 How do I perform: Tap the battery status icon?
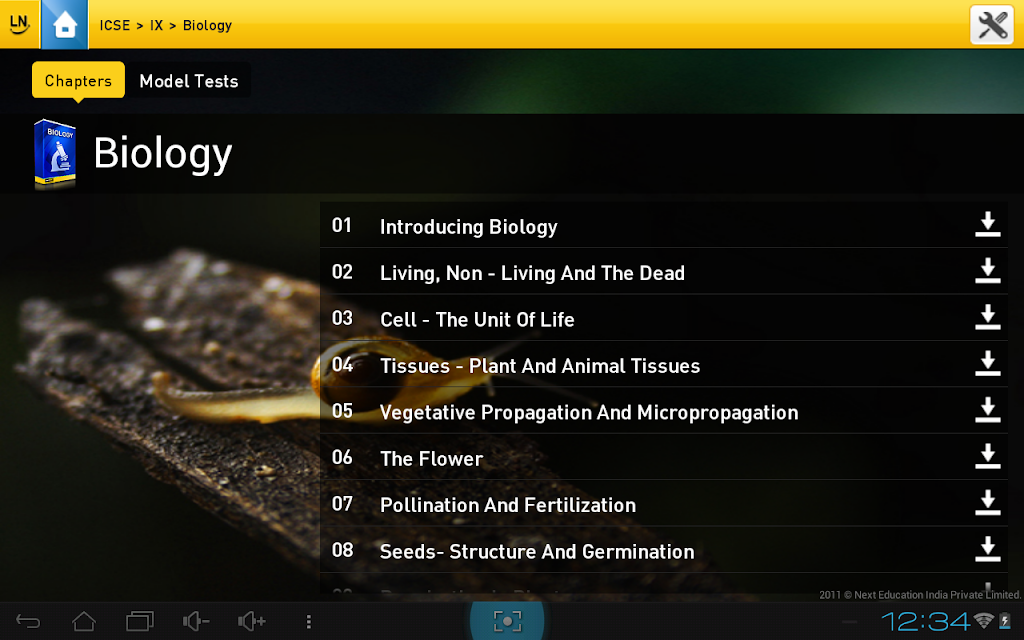point(1004,620)
